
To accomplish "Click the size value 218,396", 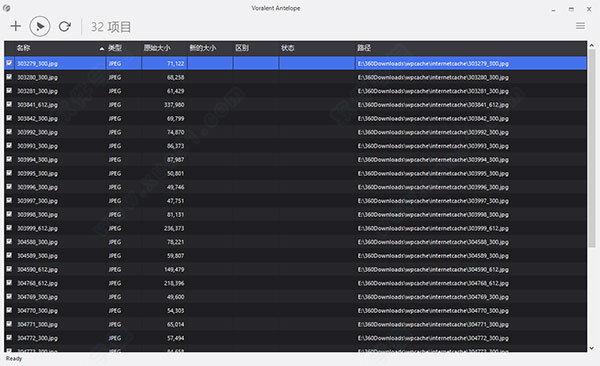I will [174, 283].
